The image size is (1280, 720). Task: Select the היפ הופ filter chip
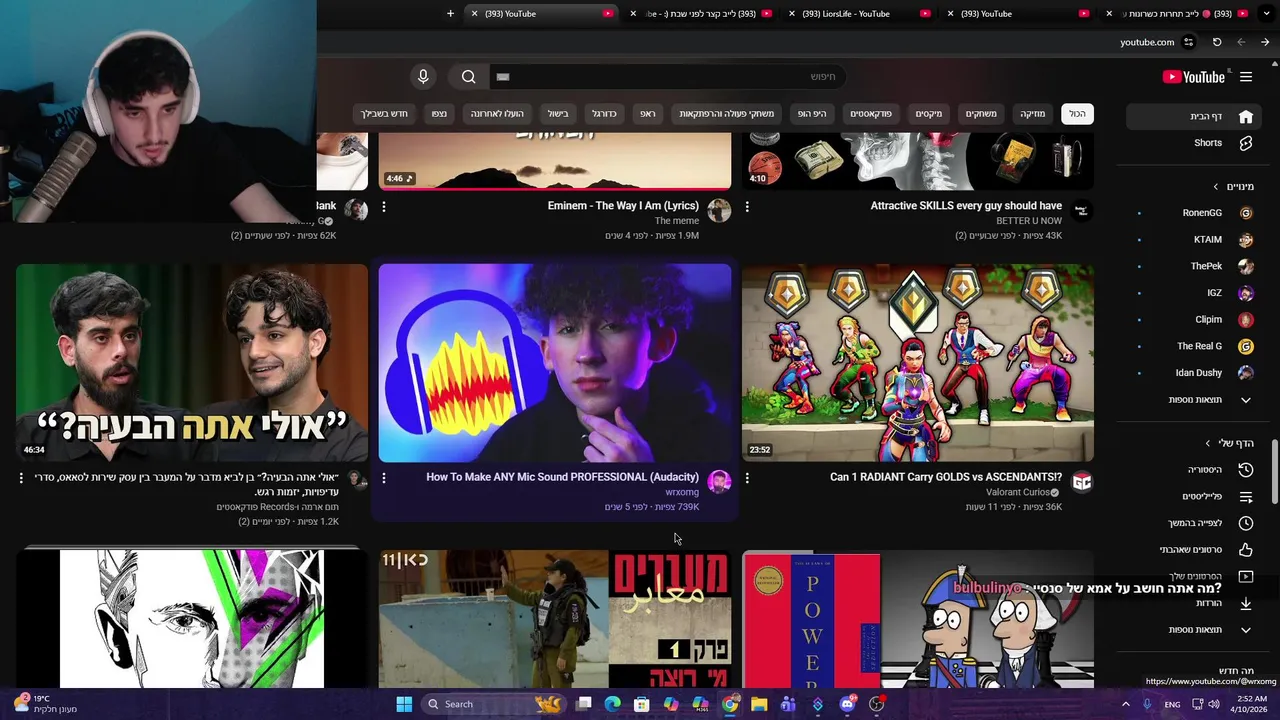812,114
